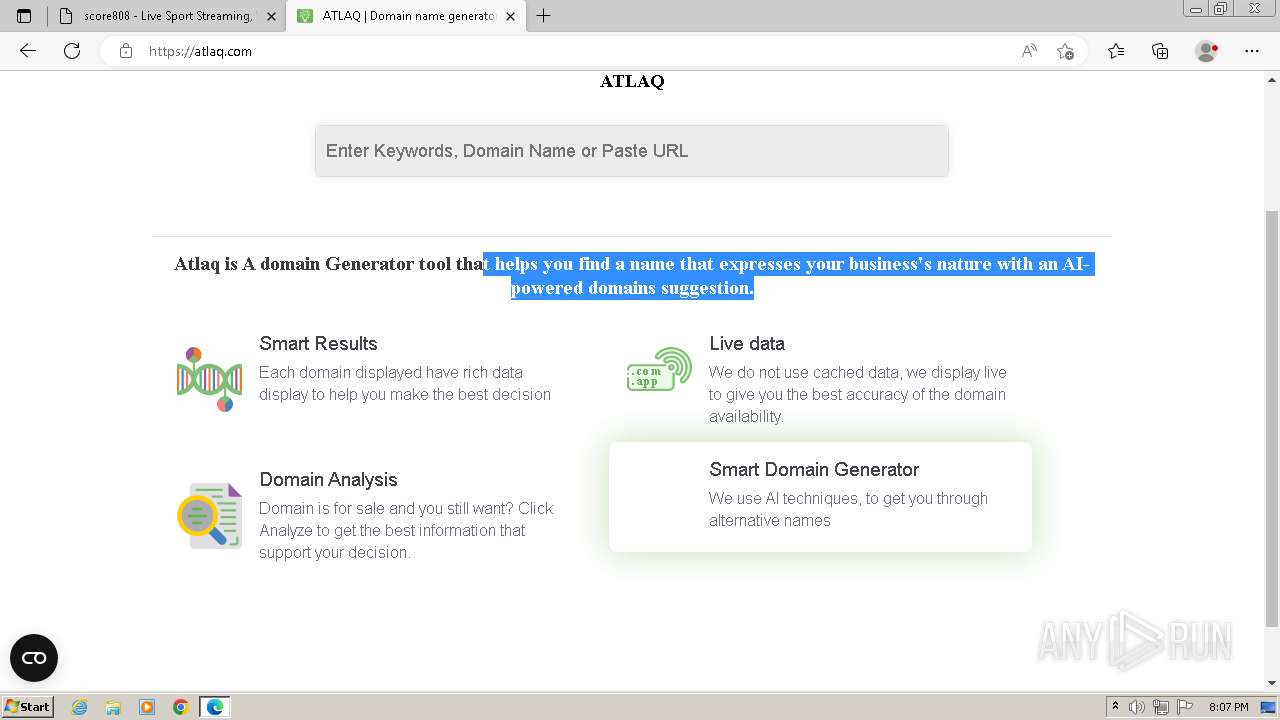Open the Windows Start menu
Image resolution: width=1280 pixels, height=720 pixels.
click(x=27, y=707)
